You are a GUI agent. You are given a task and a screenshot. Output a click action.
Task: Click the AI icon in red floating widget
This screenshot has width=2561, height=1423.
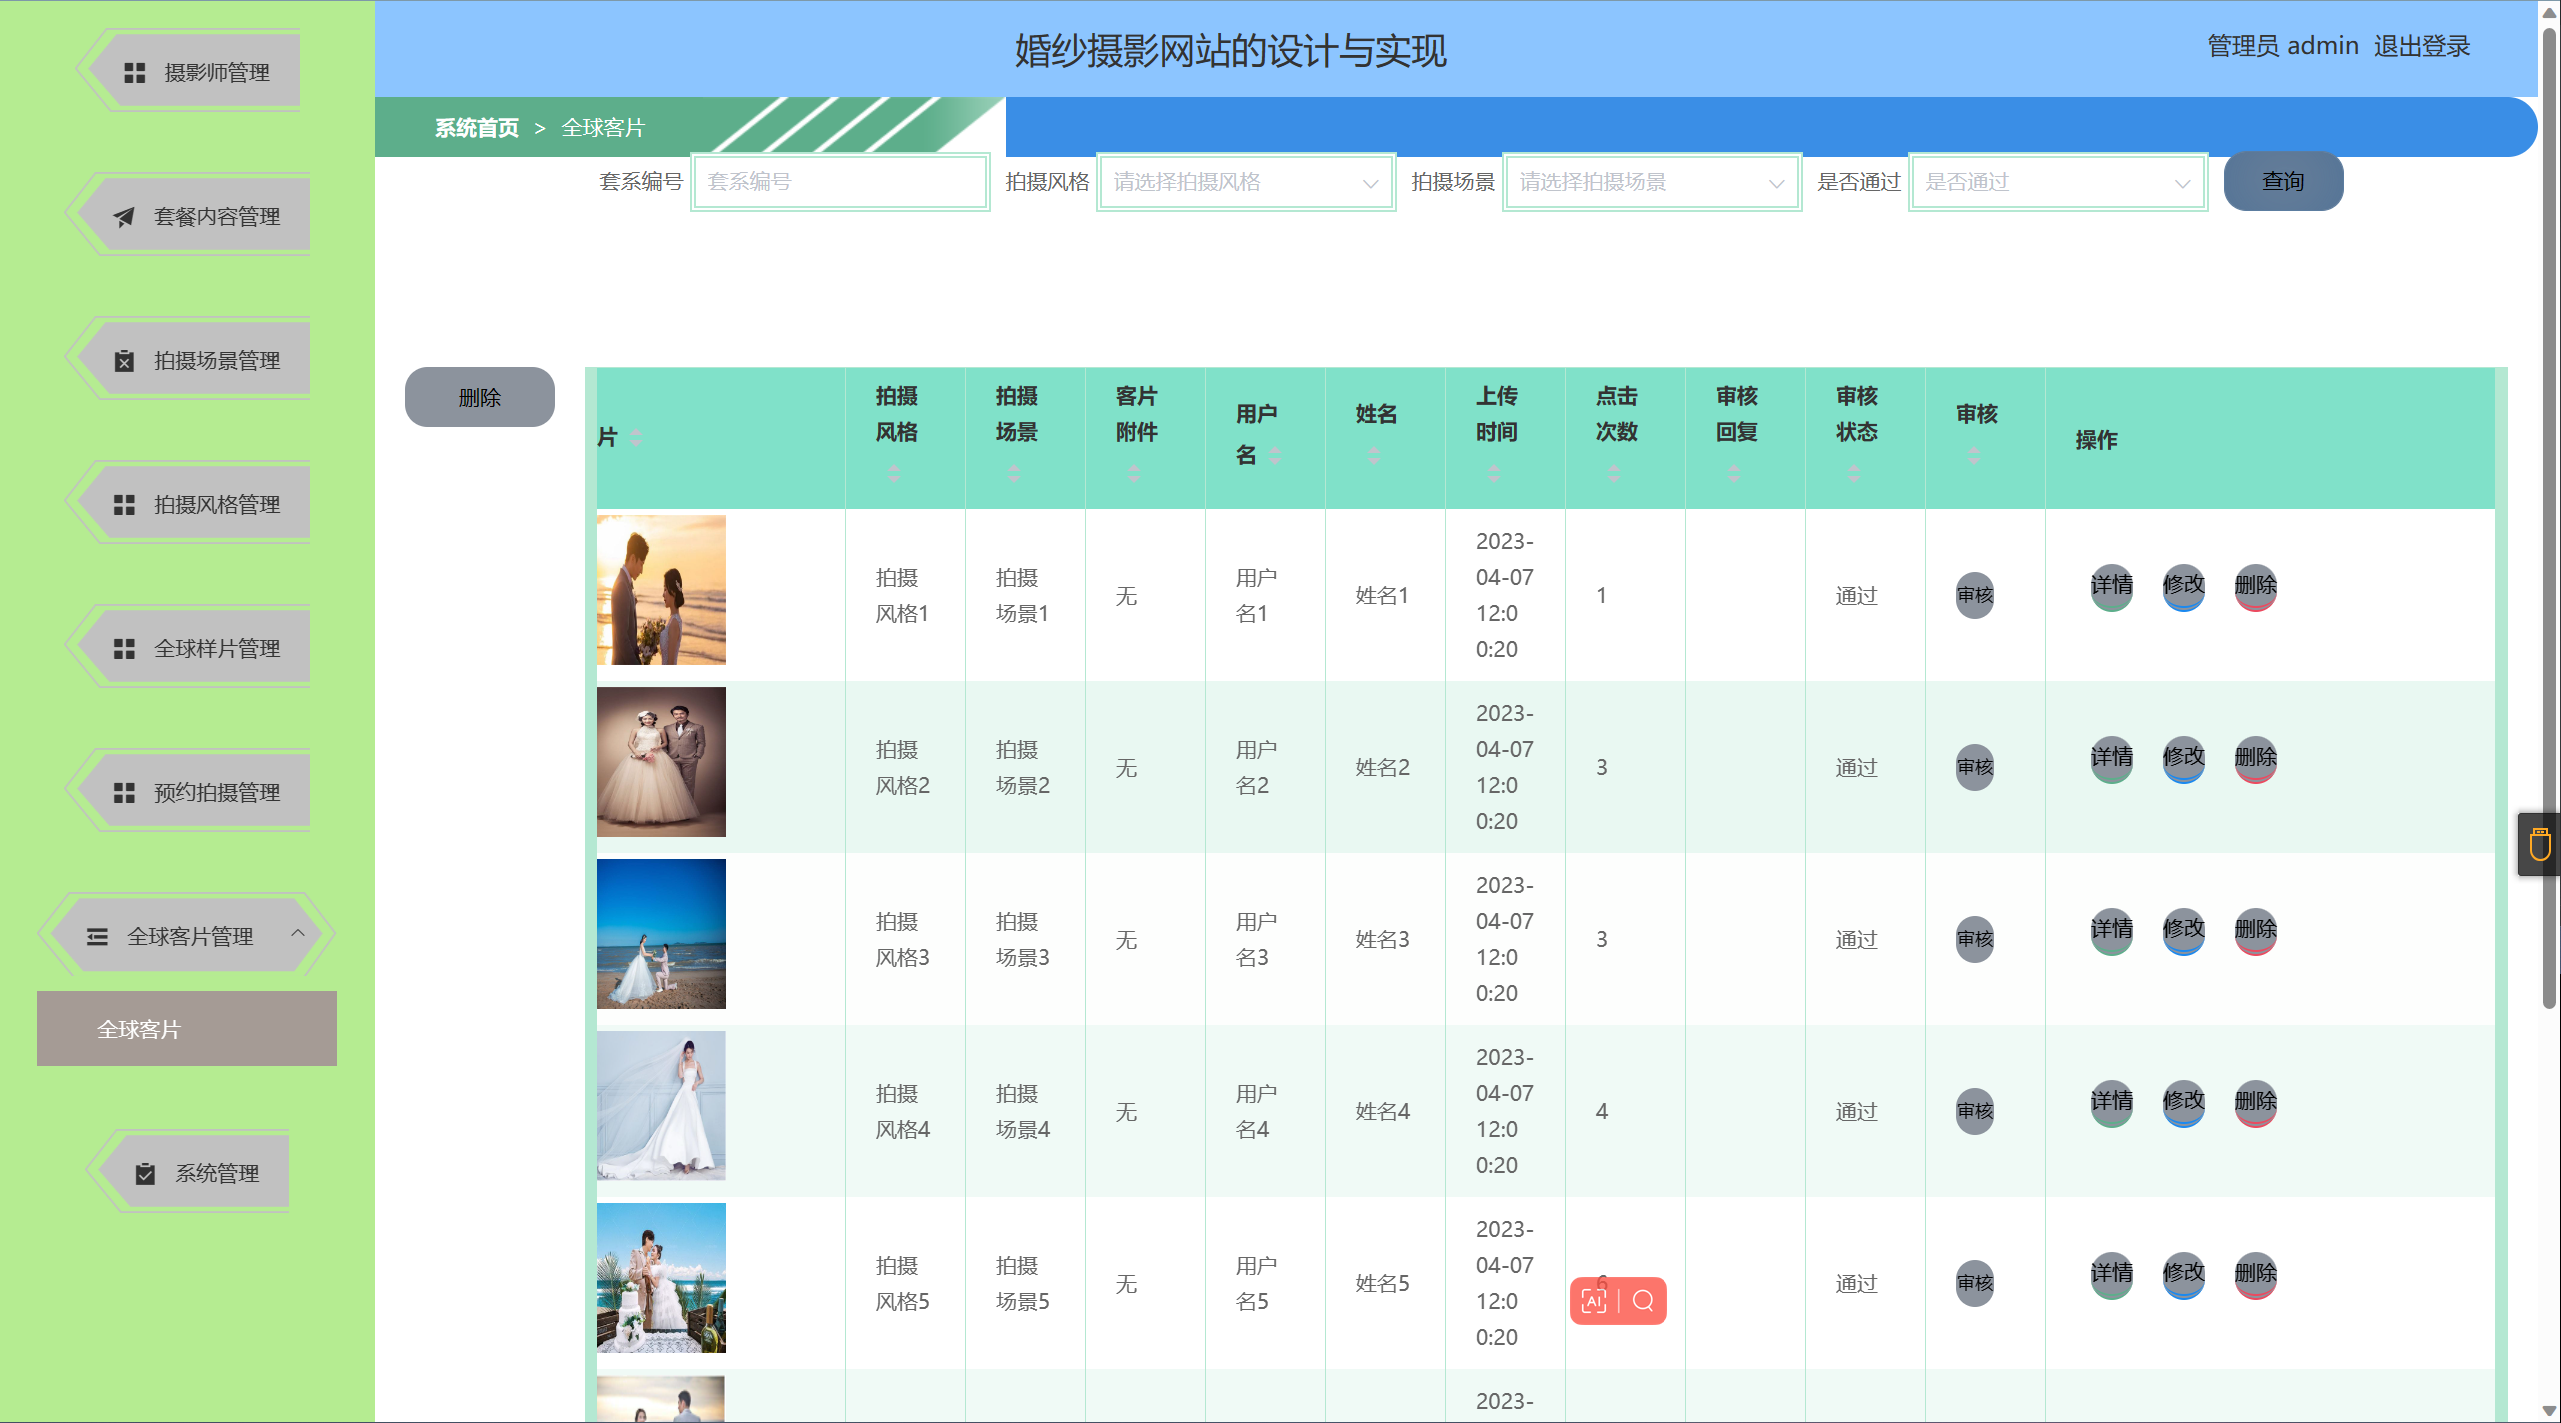click(1594, 1301)
